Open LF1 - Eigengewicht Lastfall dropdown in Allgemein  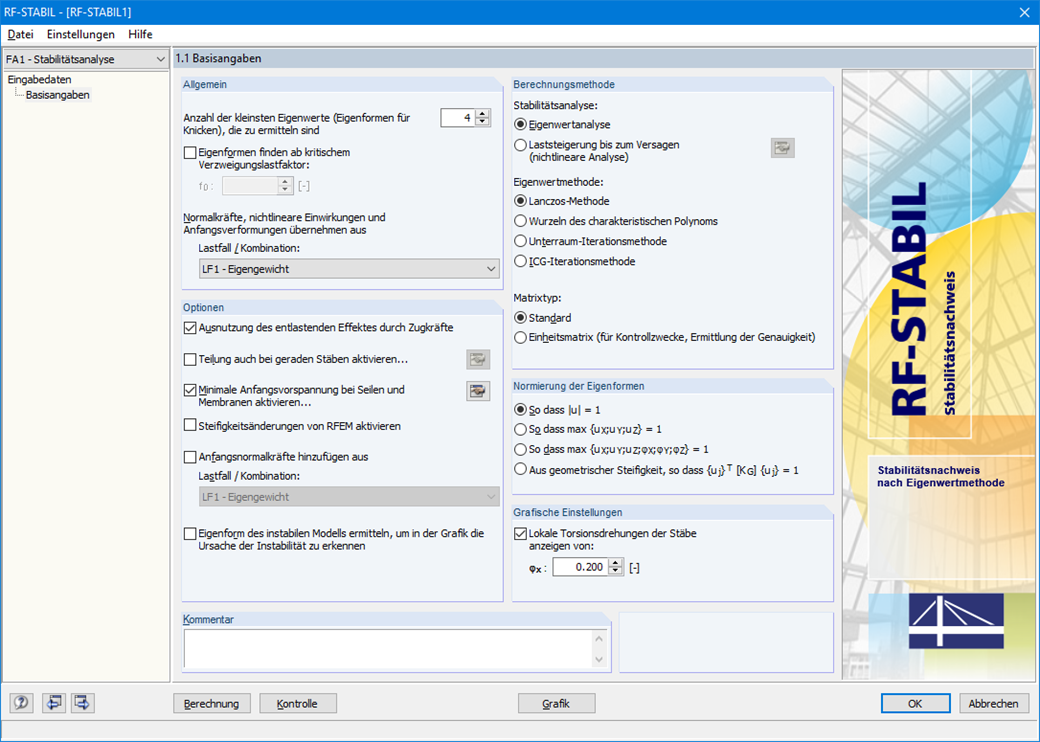click(x=349, y=269)
